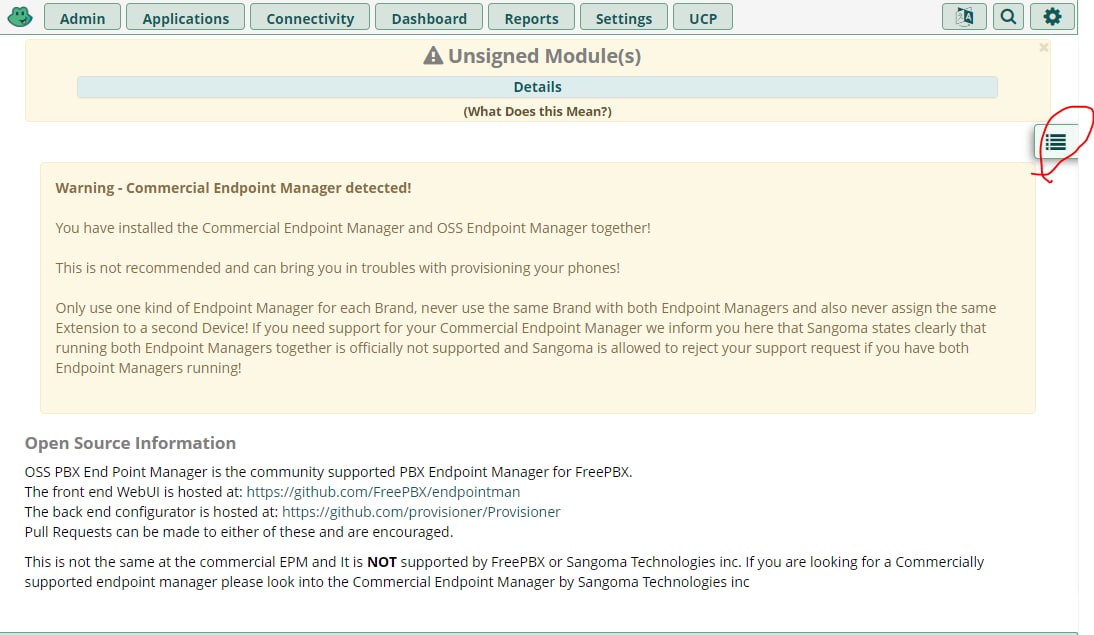Viewport: 1094px width, 635px height.
Task: Open the gear settings icon
Action: [x=1052, y=17]
